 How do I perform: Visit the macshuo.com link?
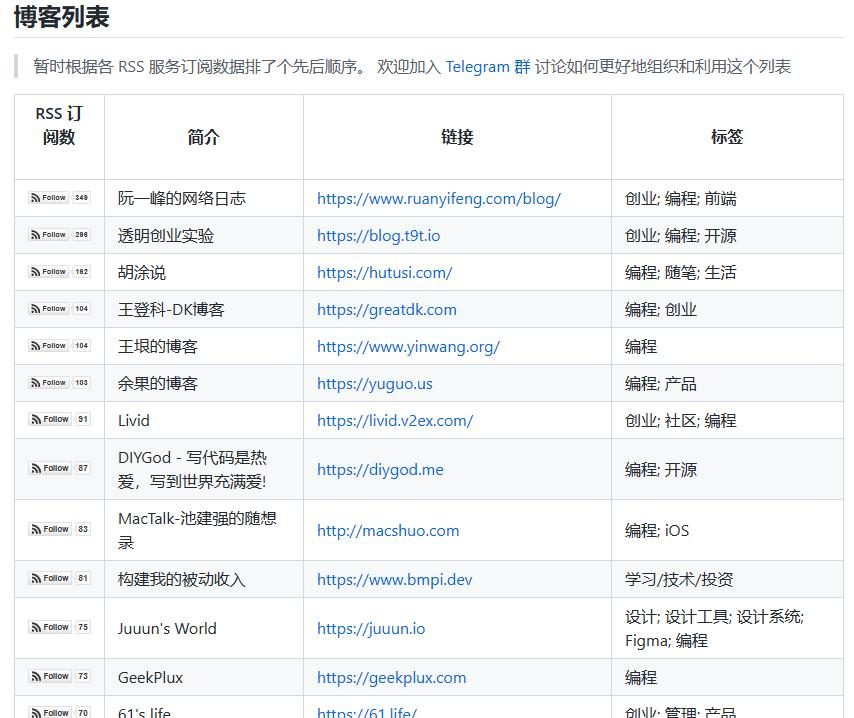tap(388, 531)
